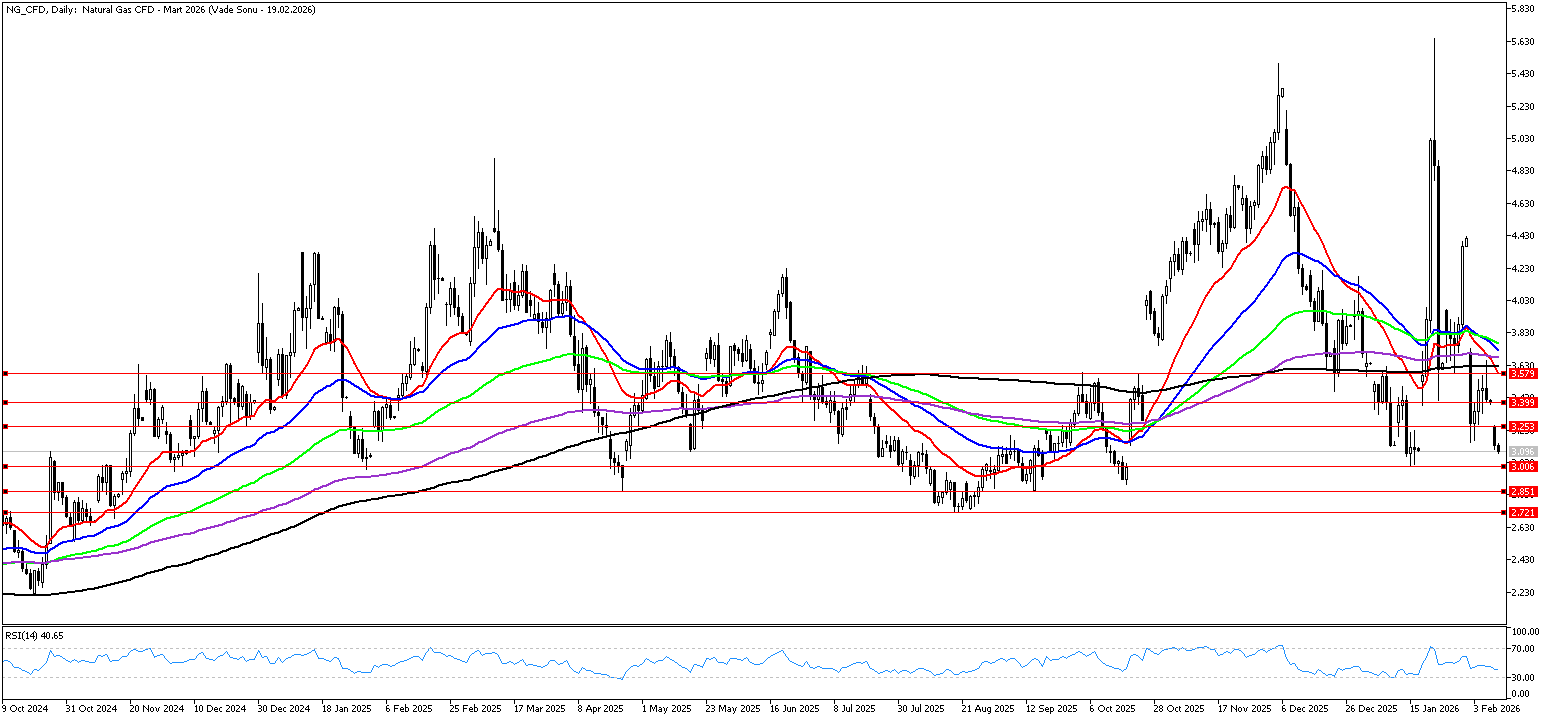Image resolution: width=1549 pixels, height=720 pixels.
Task: Click the 26 Dec 2025 date label
Action: (1371, 709)
